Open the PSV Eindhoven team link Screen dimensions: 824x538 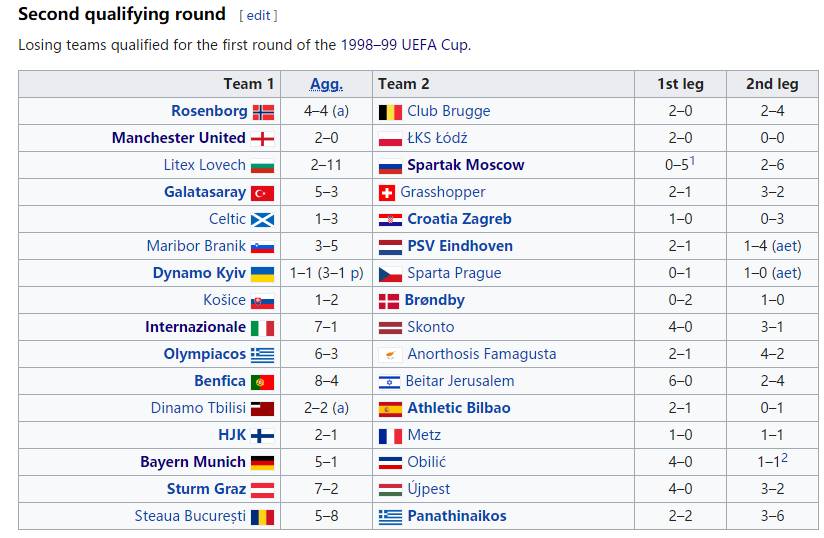point(460,246)
